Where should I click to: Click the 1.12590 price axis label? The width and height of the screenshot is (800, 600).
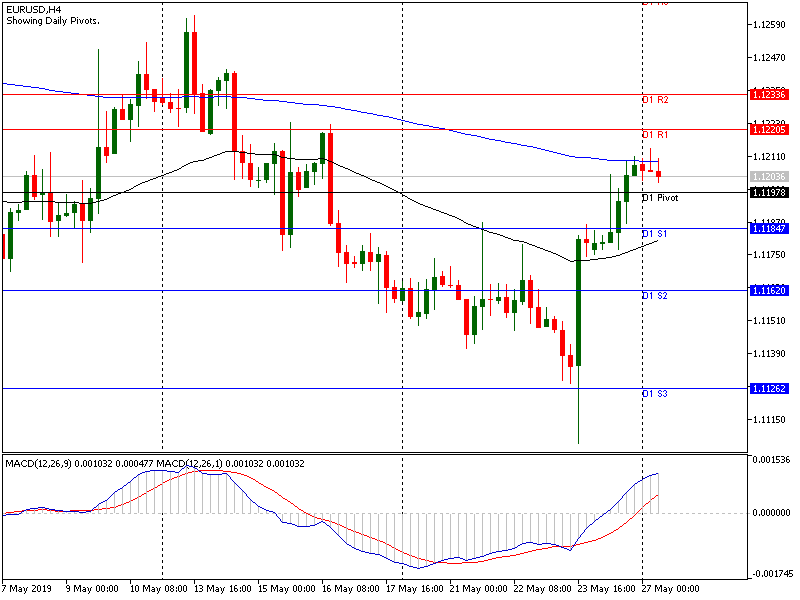point(770,24)
